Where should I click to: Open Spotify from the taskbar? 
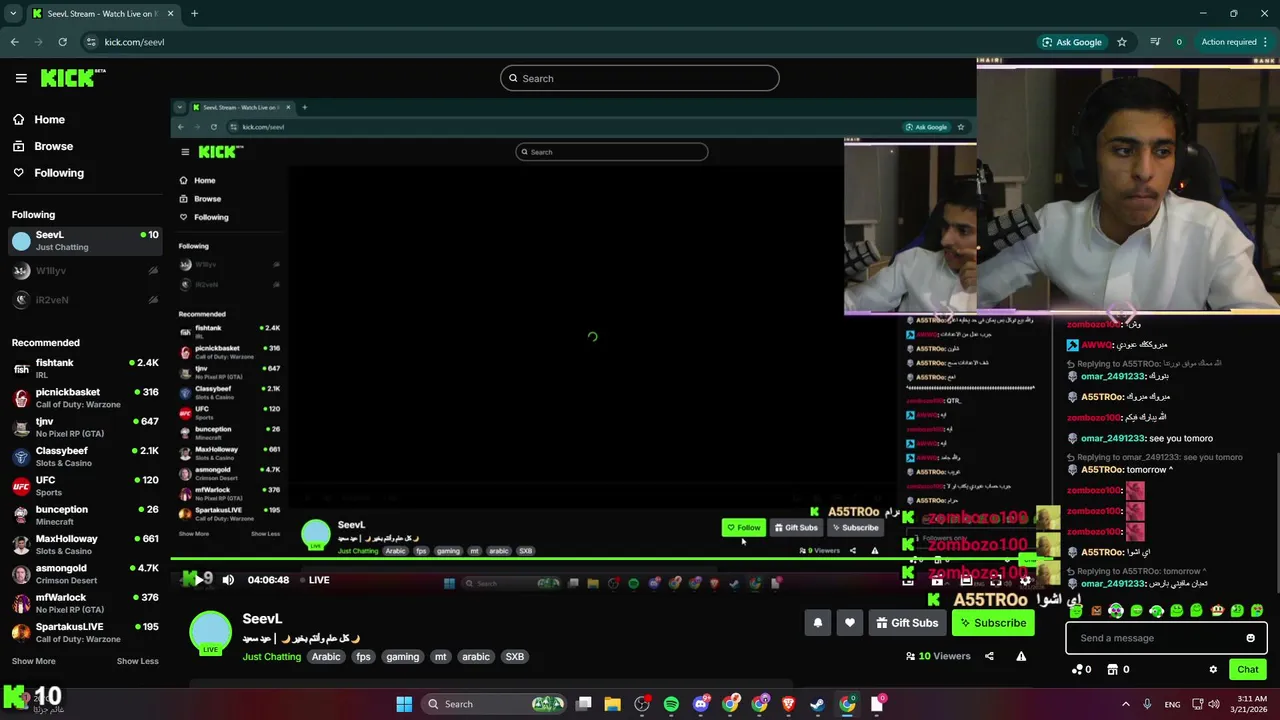pyautogui.click(x=671, y=704)
